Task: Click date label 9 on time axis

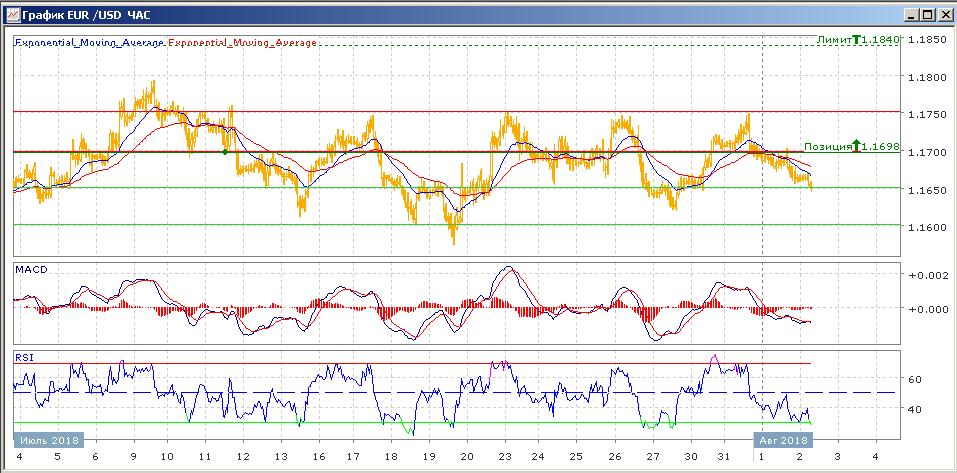Action: pyautogui.click(x=134, y=457)
